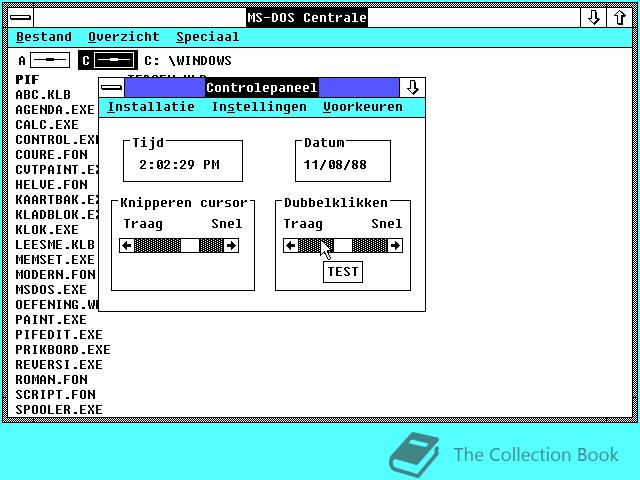Open the Speciaal menu

[207, 37]
